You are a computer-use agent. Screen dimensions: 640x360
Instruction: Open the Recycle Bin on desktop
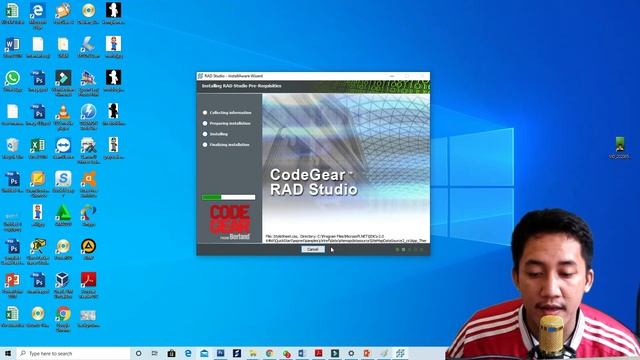pos(12,149)
